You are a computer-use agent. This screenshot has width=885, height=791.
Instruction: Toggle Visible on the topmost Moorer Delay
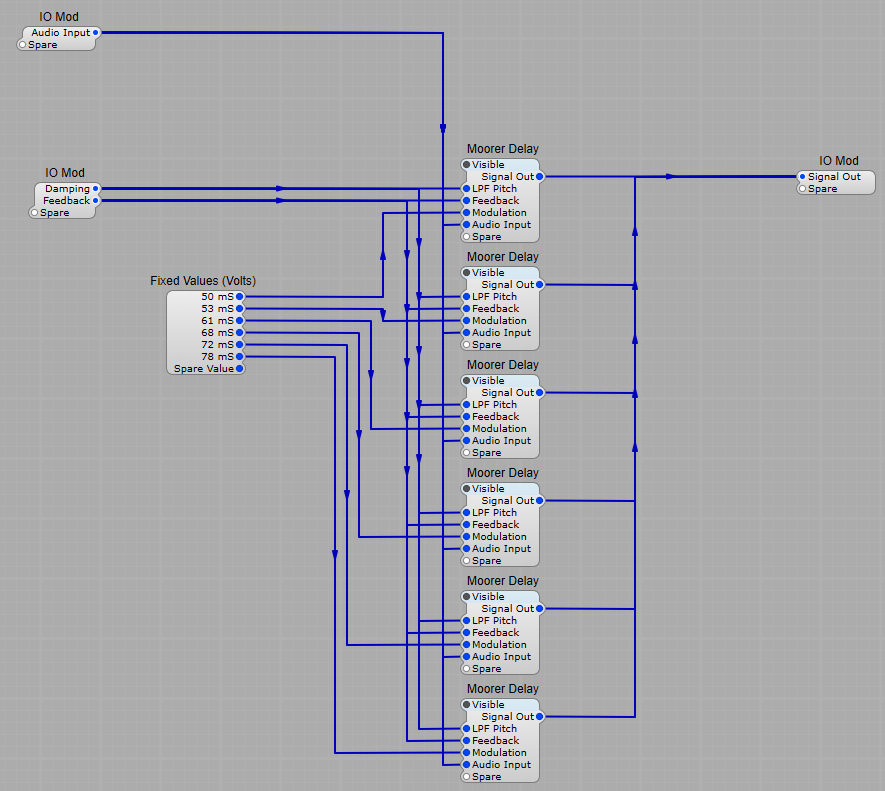pos(466,165)
